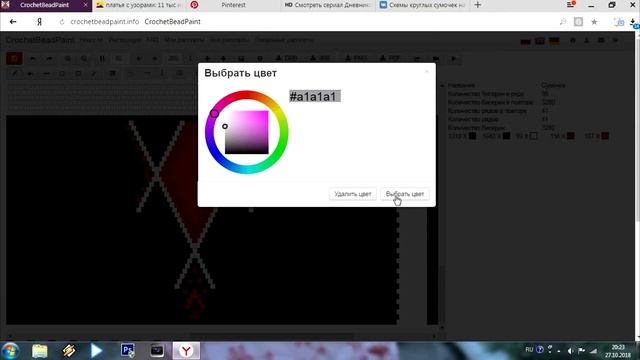Click the Yandex Я home icon
This screenshot has width=640, height=360.
39,22
